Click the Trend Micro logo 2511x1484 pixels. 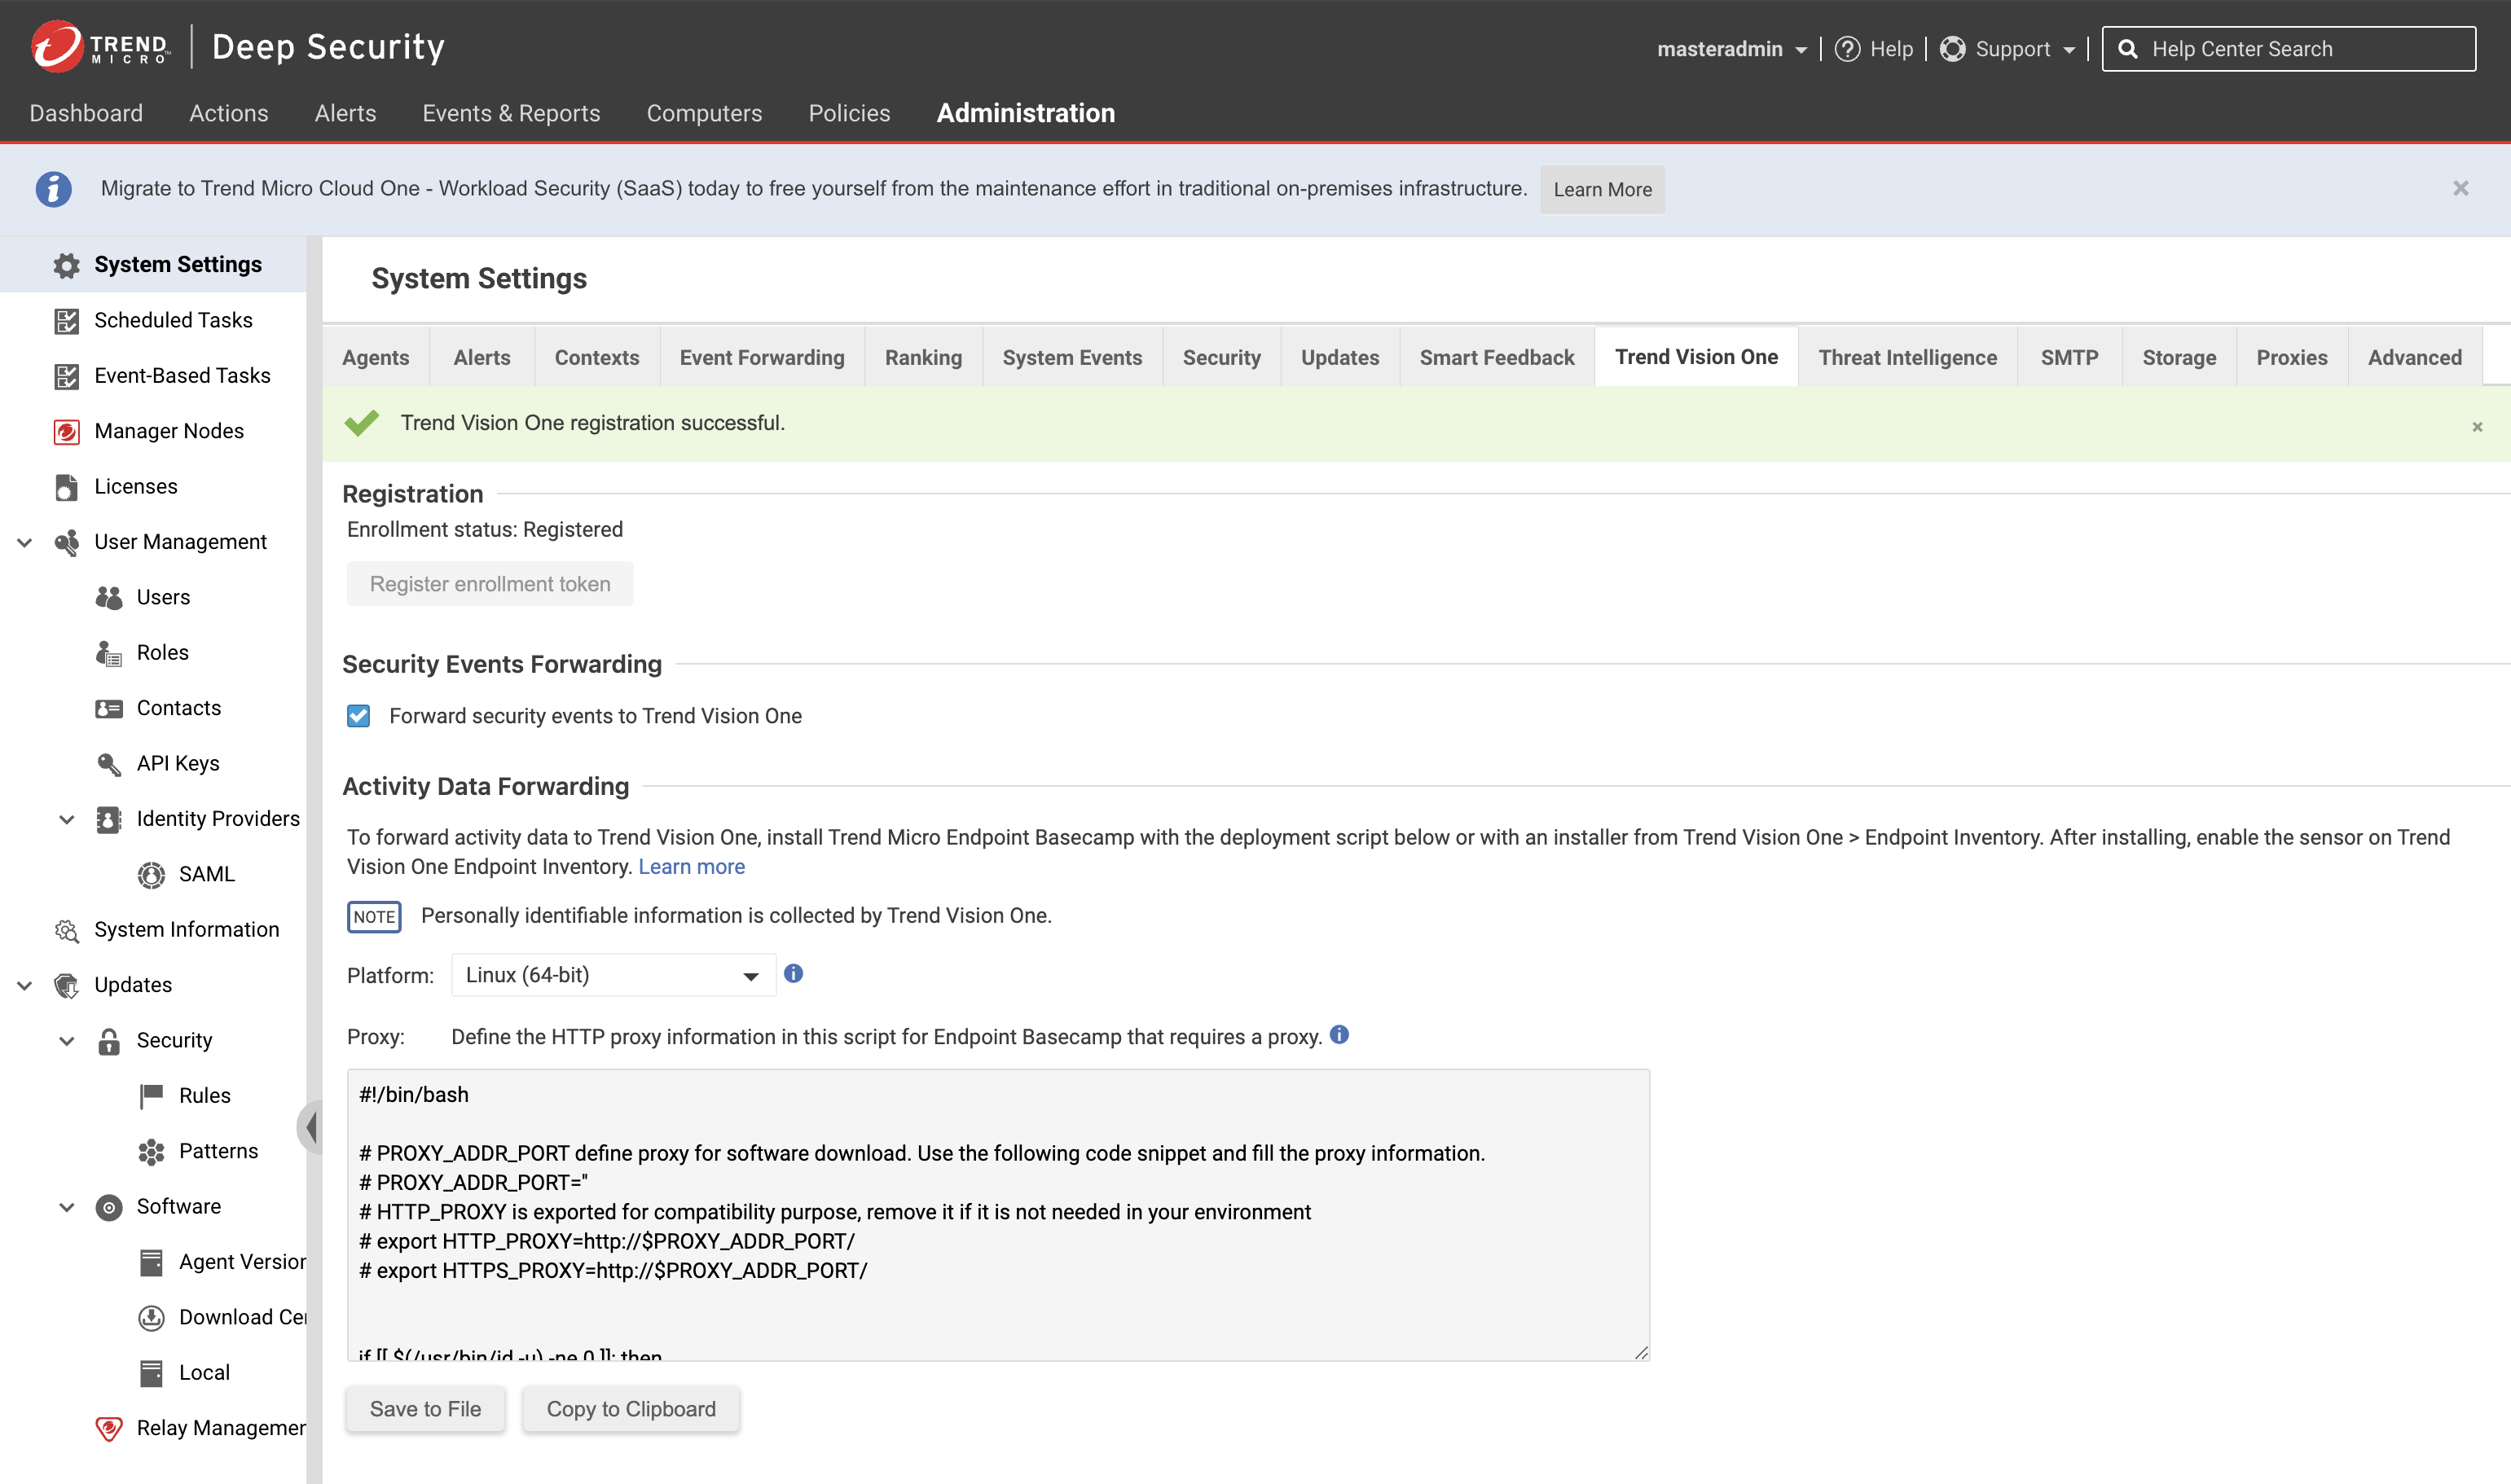(x=100, y=47)
